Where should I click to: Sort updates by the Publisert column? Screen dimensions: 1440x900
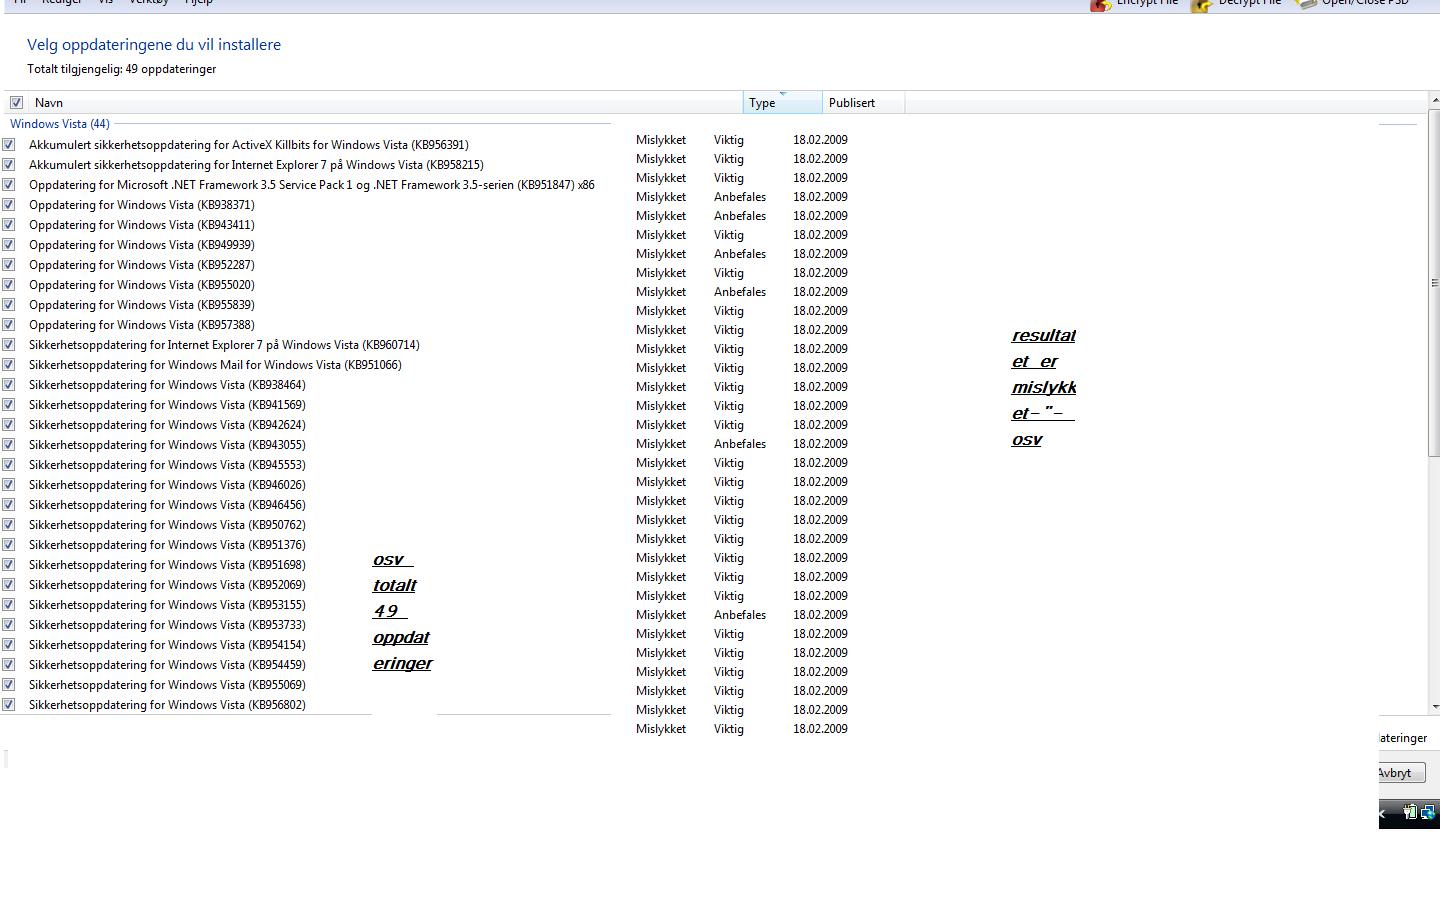coord(864,102)
